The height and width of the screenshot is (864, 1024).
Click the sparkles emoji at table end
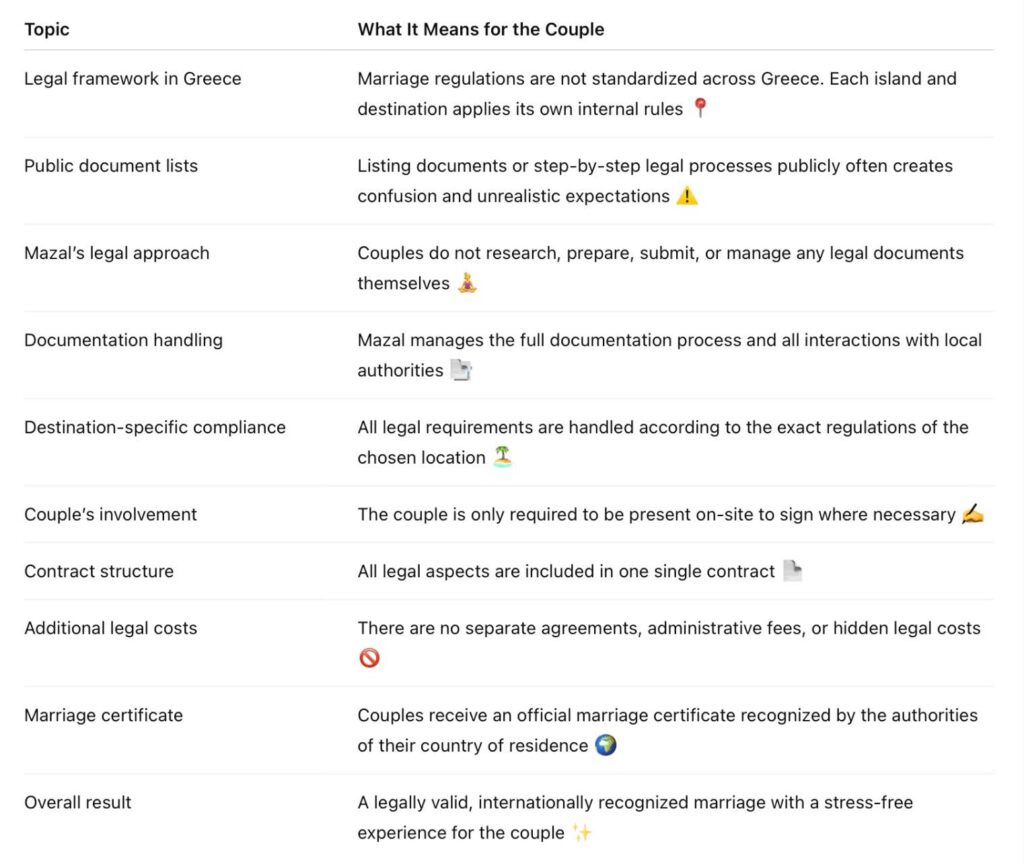[x=582, y=832]
